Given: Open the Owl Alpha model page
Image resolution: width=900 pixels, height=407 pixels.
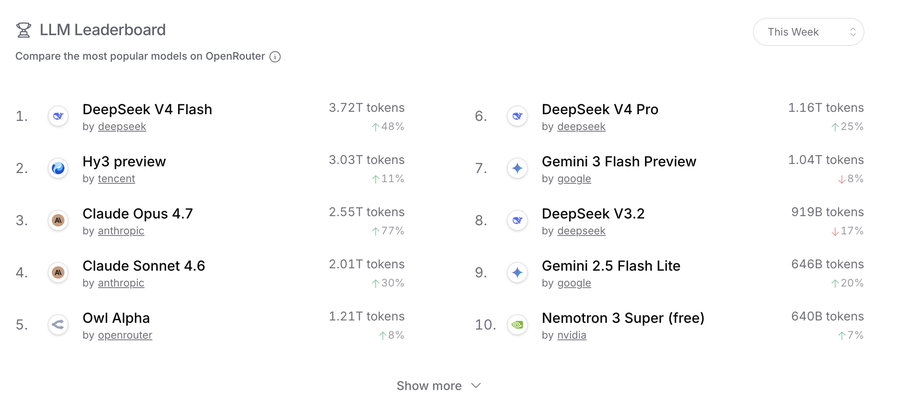Looking at the screenshot, I should [x=116, y=318].
